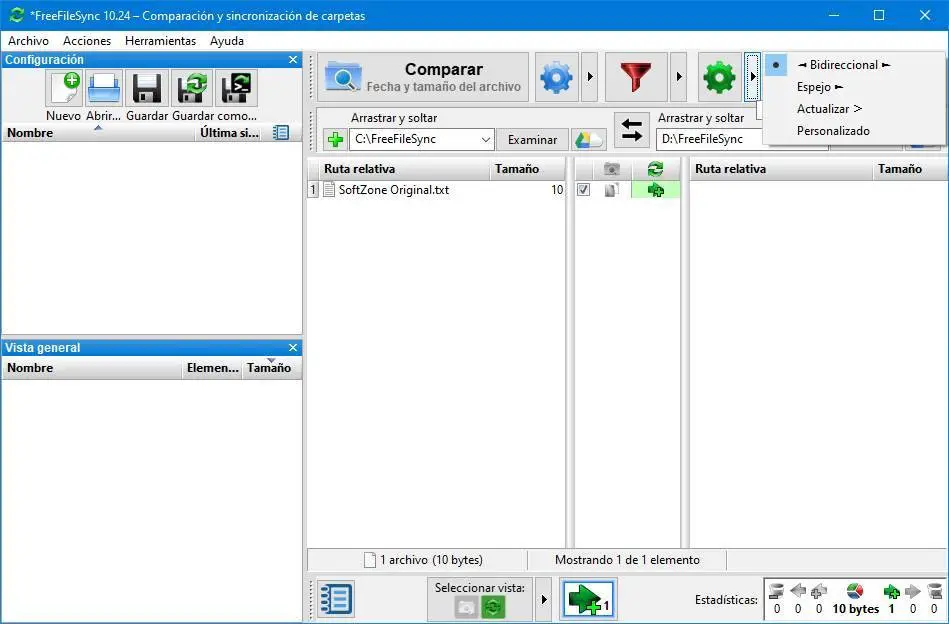Viewport: 949px width, 624px height.
Task: Click the Nuevo configuration icon
Action: [x=64, y=88]
